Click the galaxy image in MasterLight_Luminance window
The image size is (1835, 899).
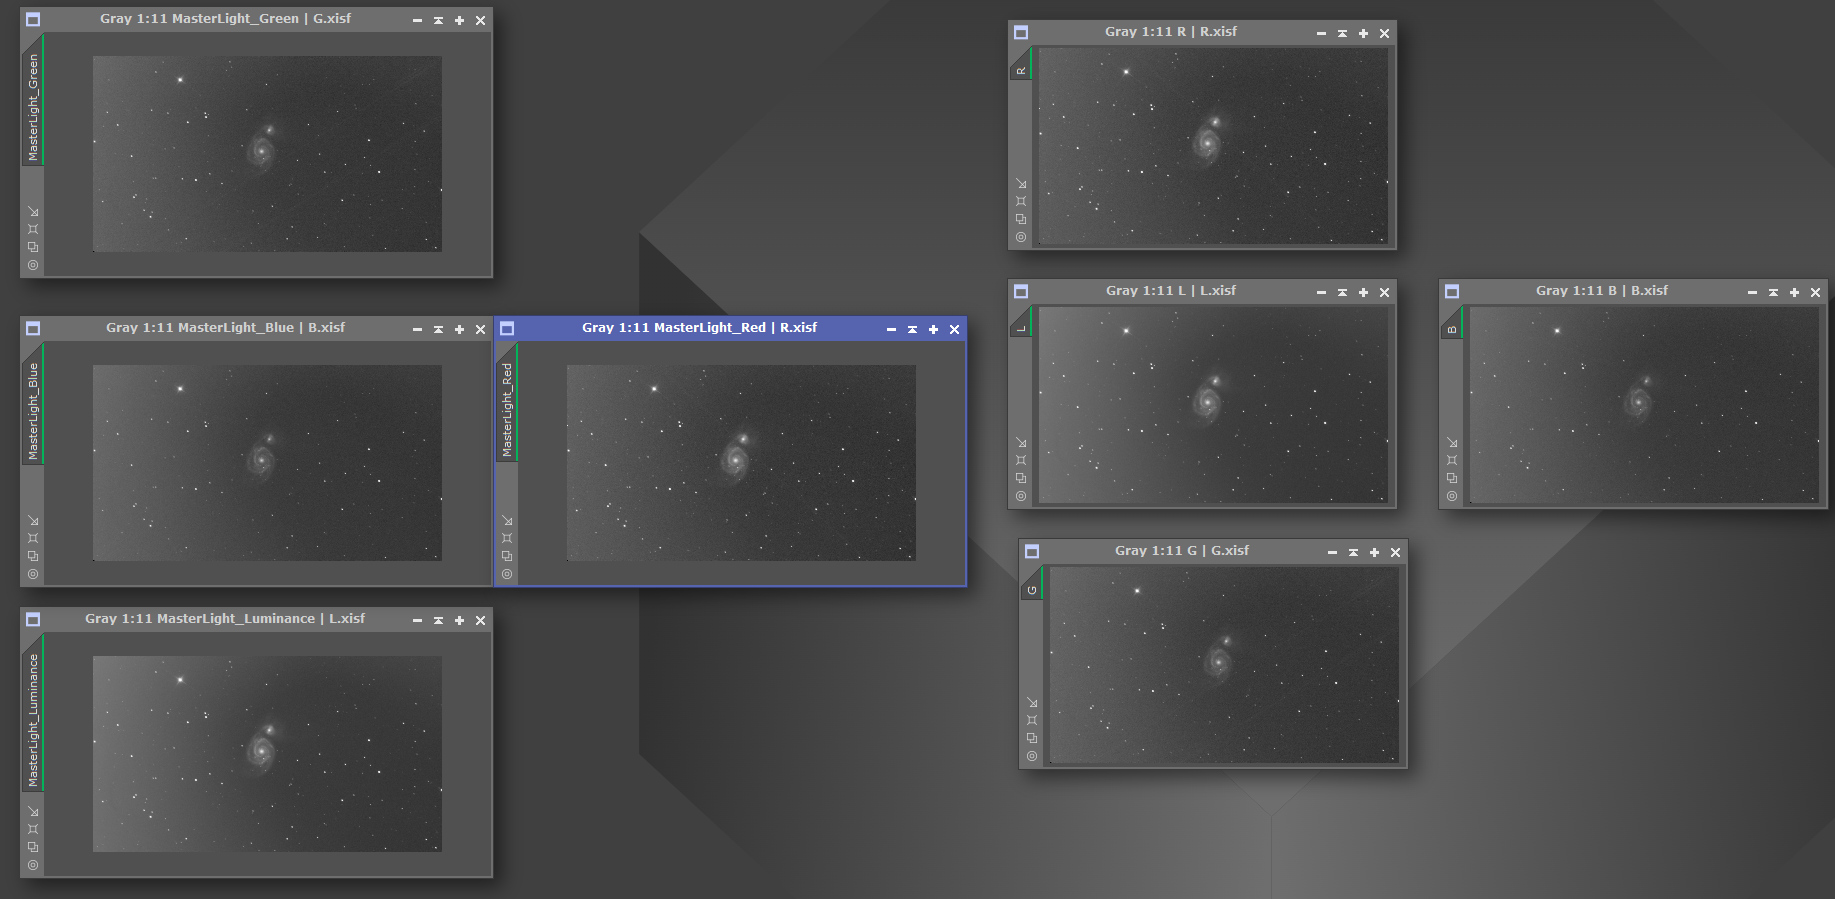click(267, 754)
